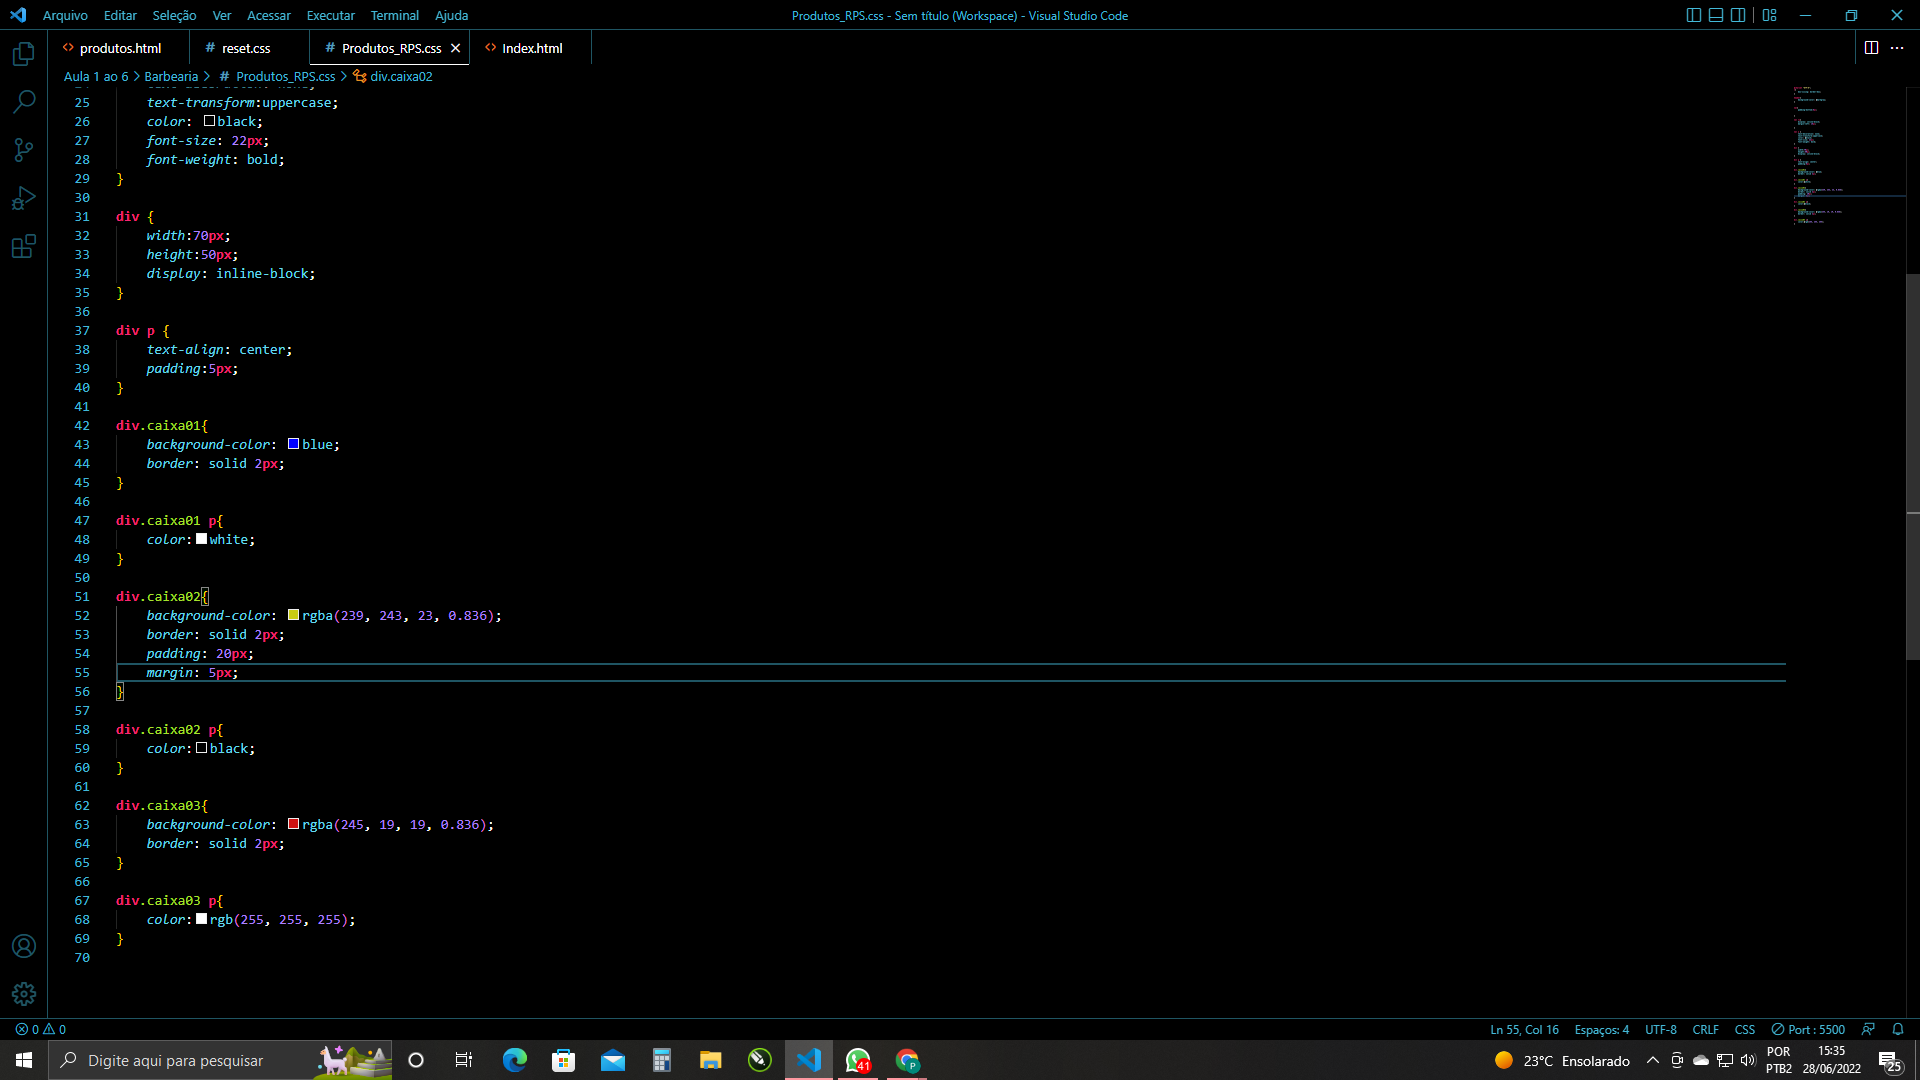Click the red rgba swatch on line 63
1920x1080 pixels.
coord(293,824)
